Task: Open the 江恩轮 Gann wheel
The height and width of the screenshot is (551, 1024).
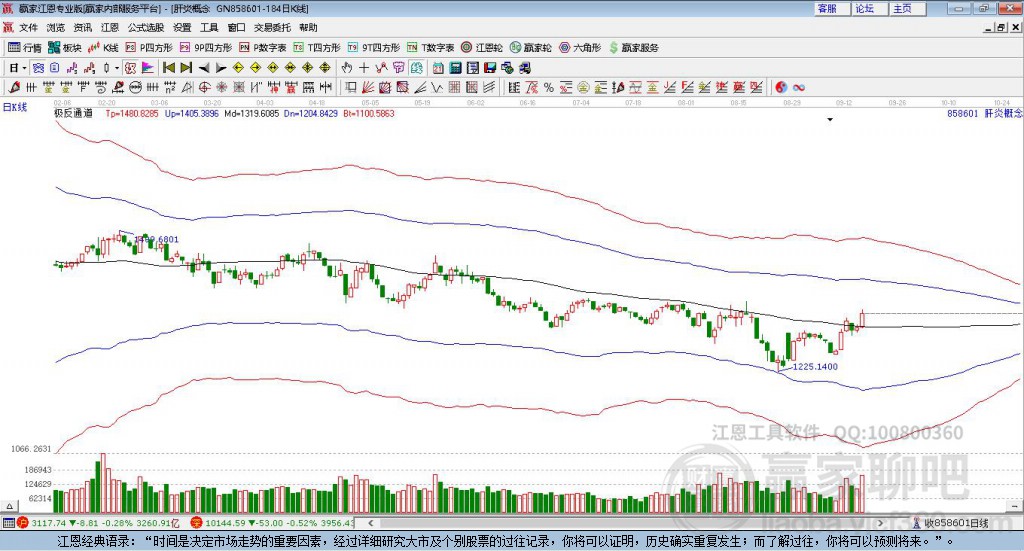Action: (482, 48)
